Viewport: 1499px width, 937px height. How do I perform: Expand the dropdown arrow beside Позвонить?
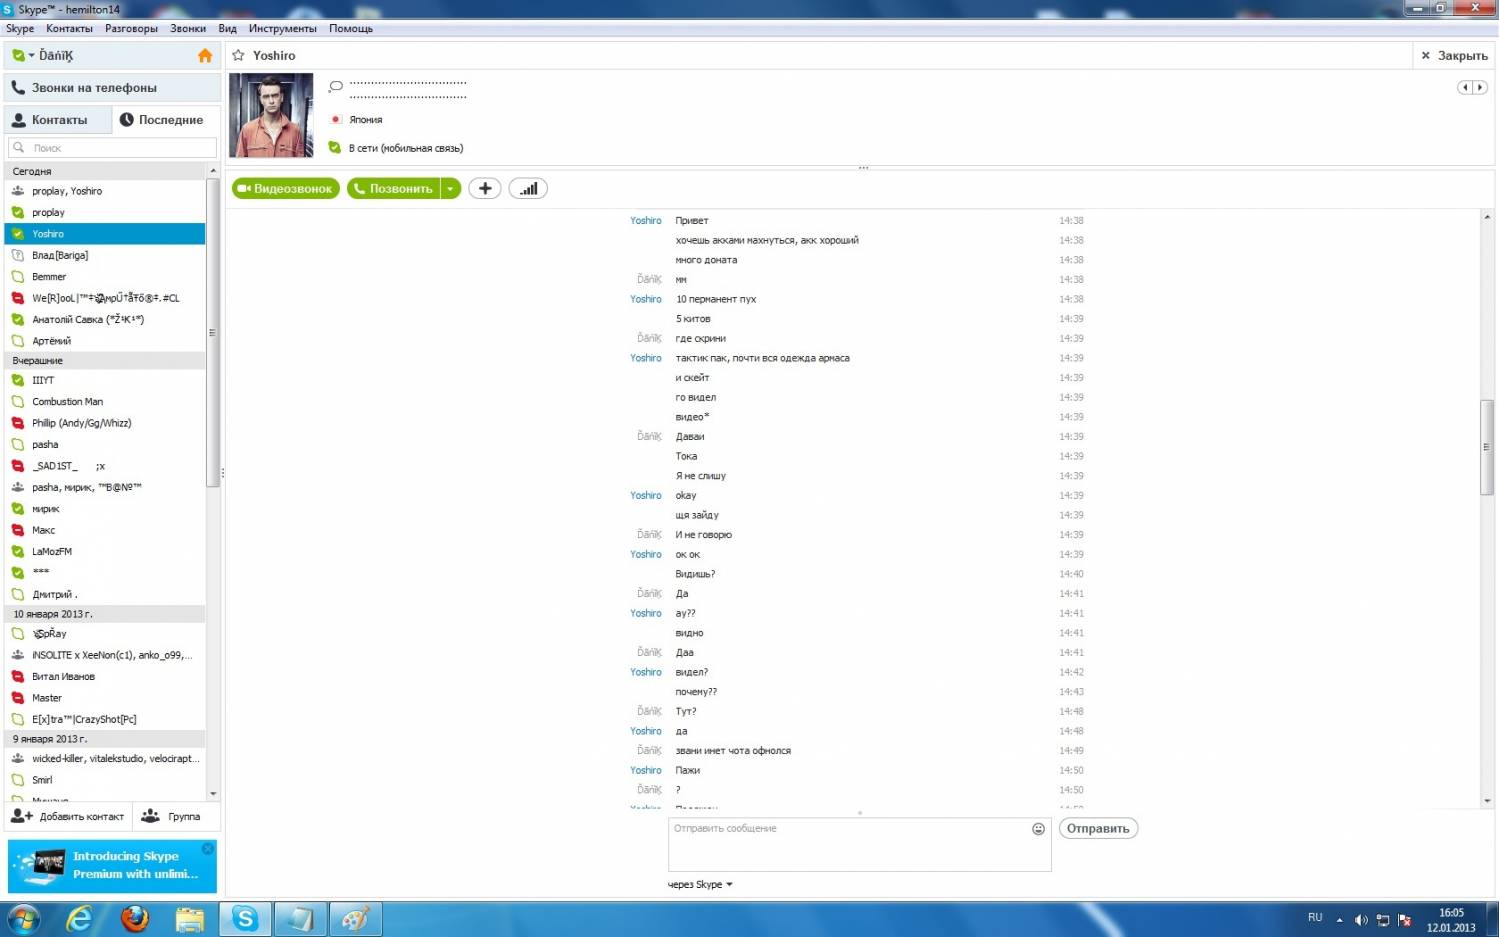tap(451, 188)
